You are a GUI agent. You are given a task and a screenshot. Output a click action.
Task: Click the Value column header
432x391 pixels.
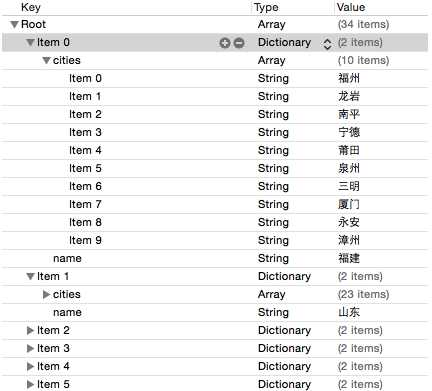coord(351,7)
